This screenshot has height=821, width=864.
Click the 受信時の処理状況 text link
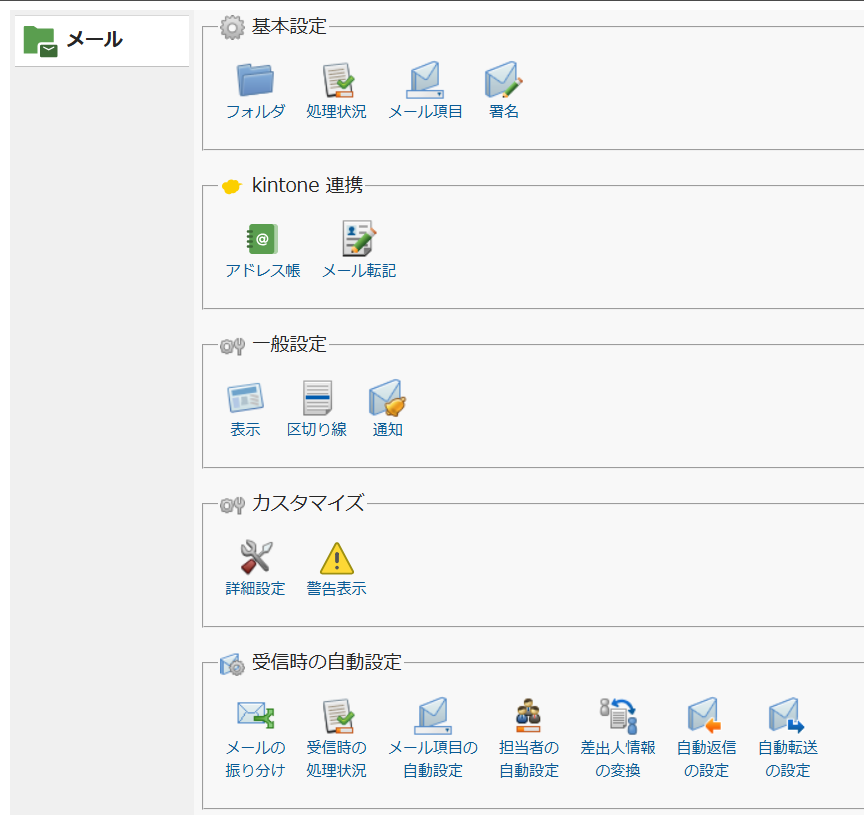pyautogui.click(x=337, y=759)
